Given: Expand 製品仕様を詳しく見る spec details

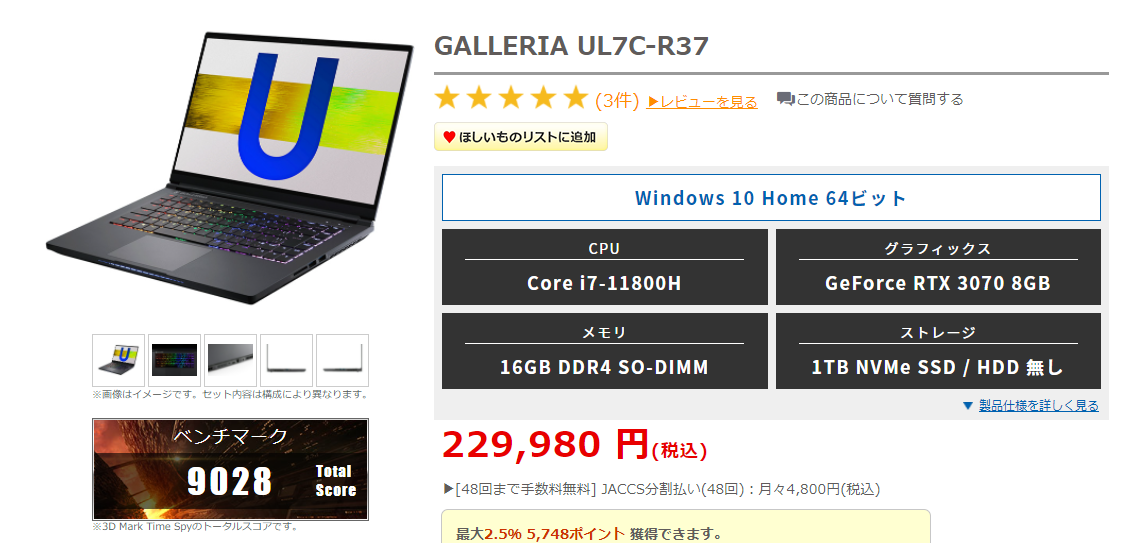Looking at the screenshot, I should point(1038,405).
